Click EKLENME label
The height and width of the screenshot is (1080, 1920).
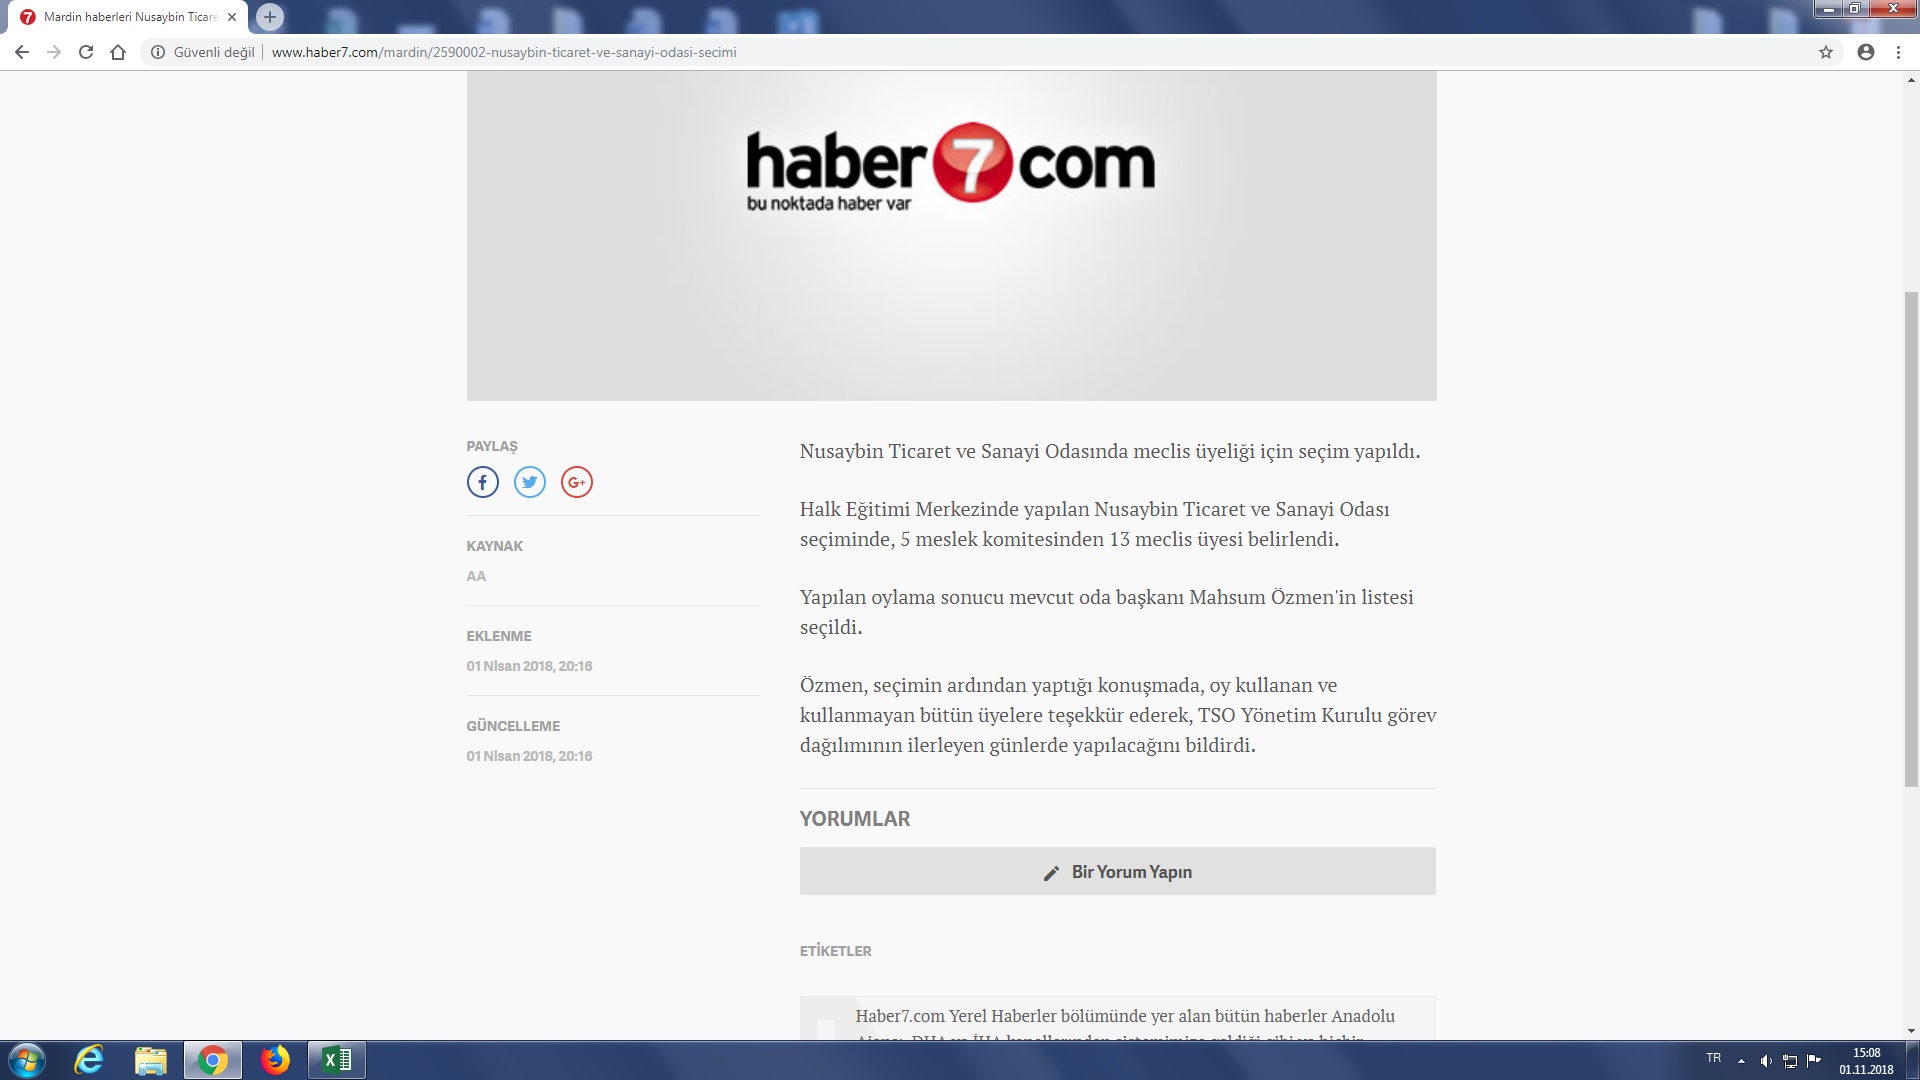[499, 636]
